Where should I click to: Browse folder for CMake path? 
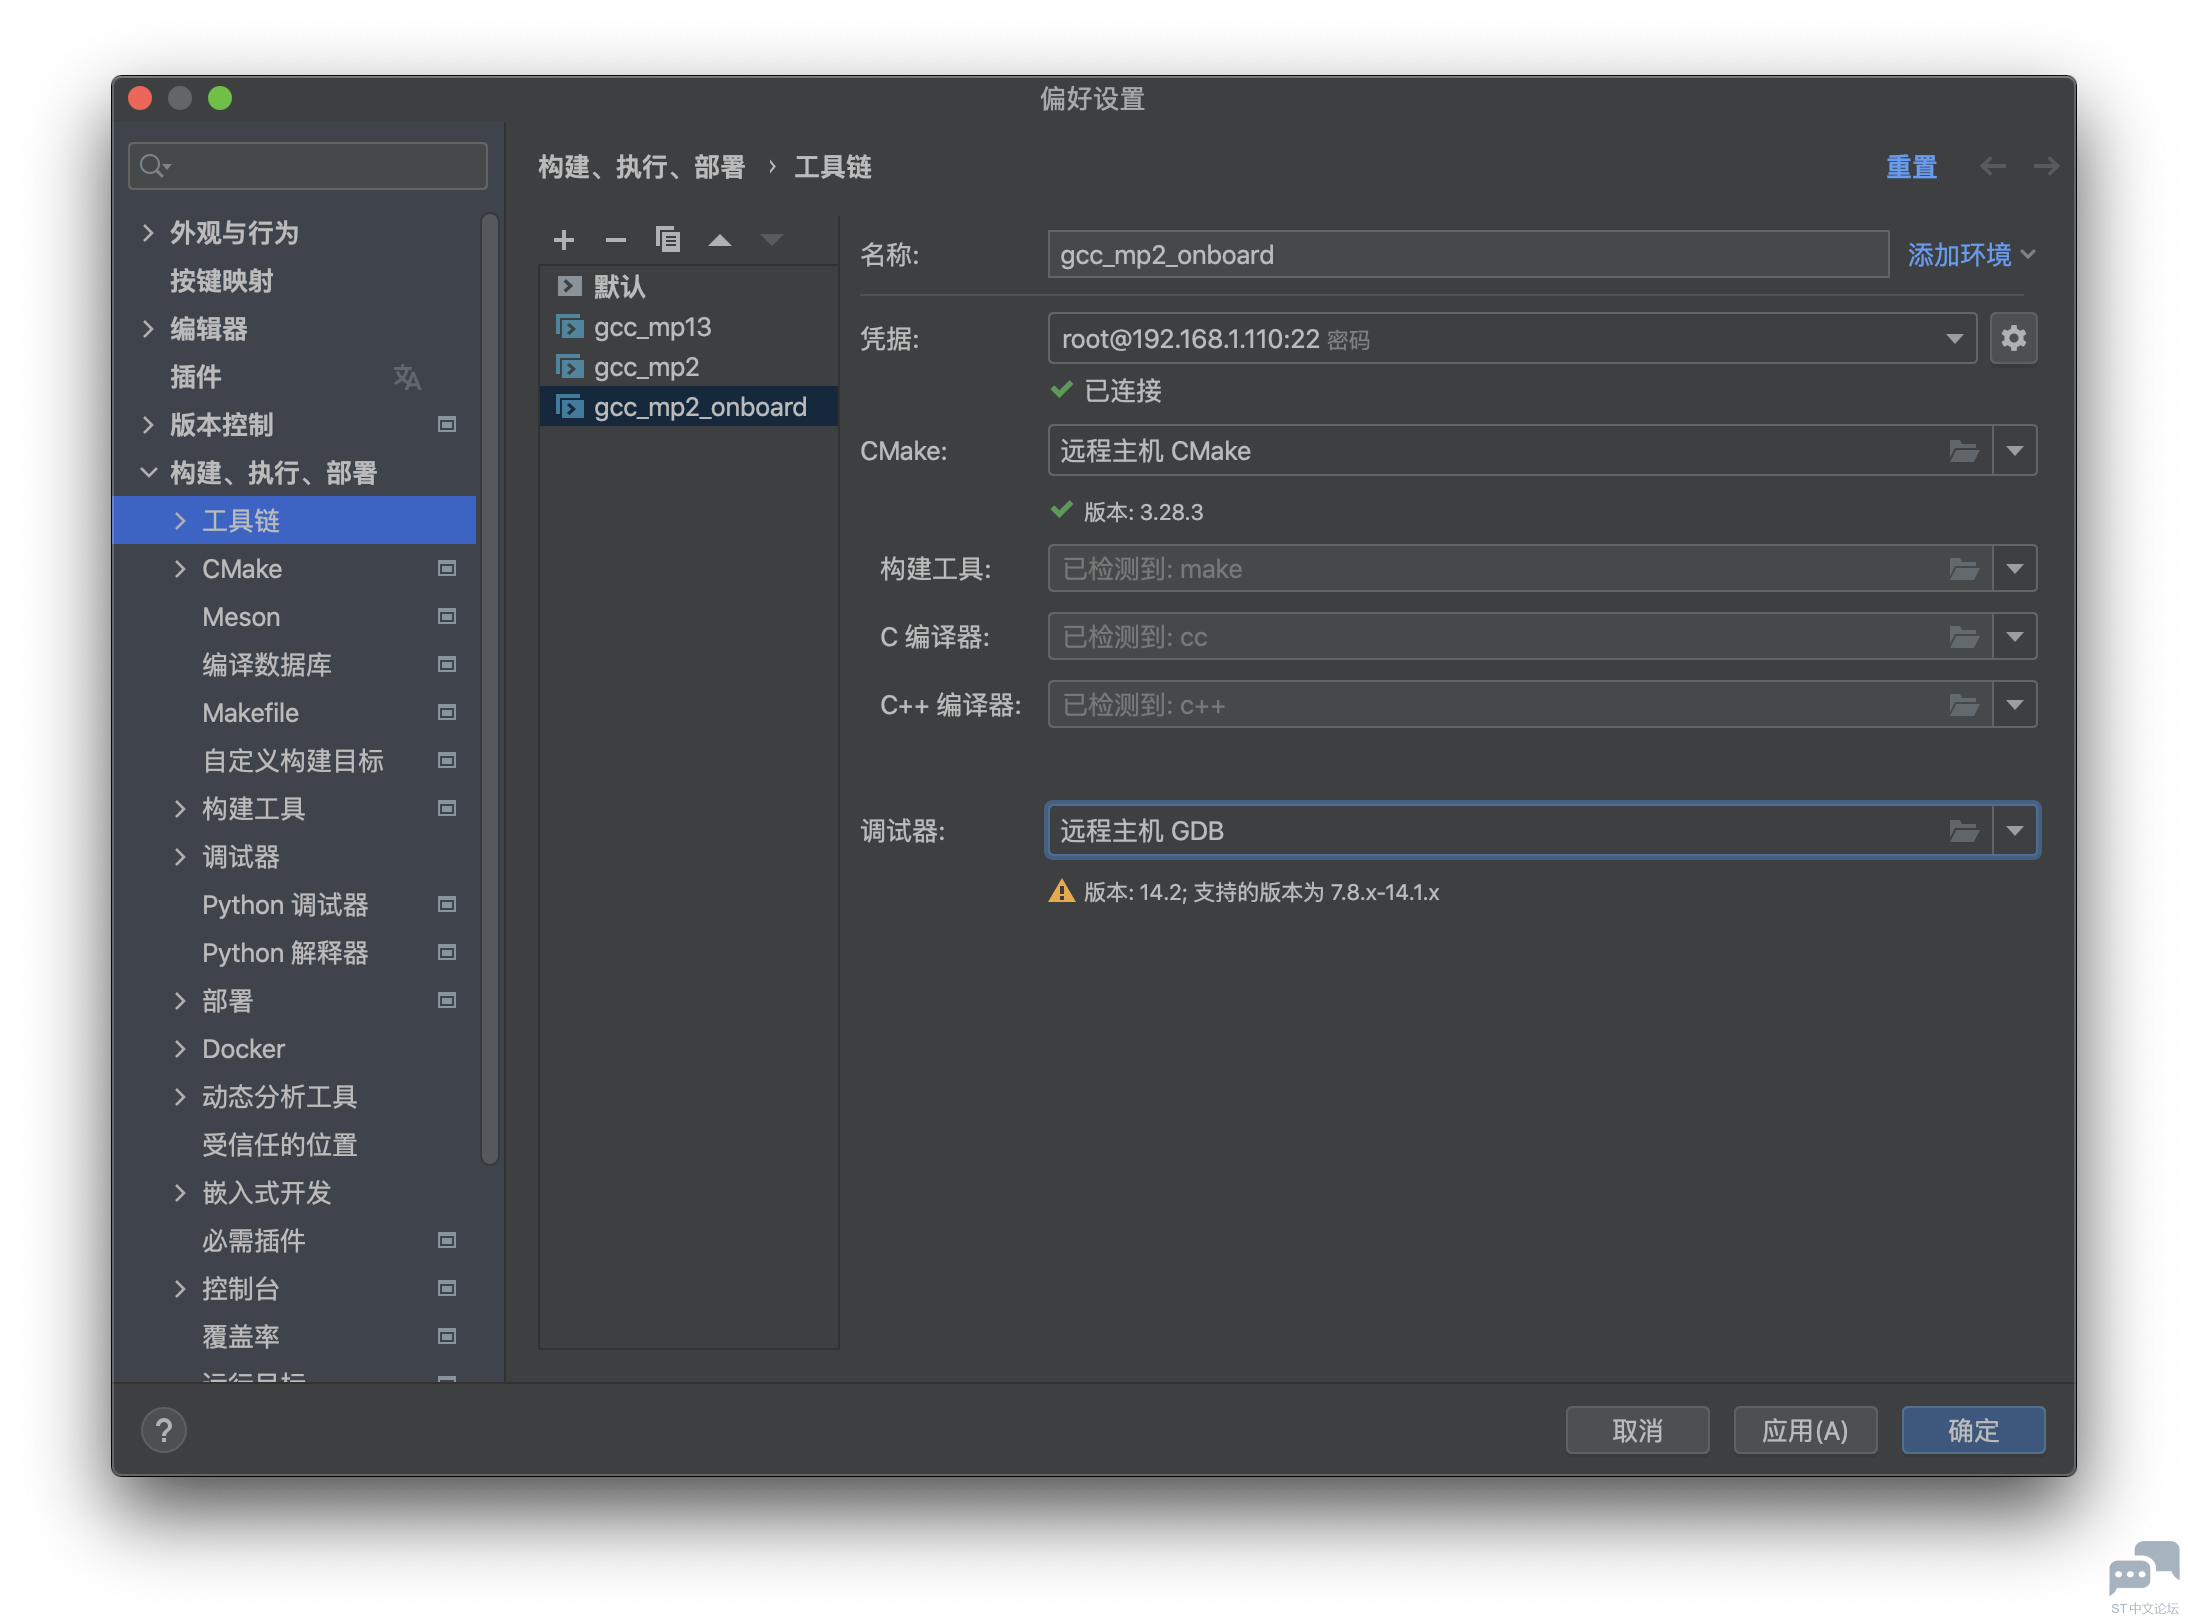coord(1964,451)
